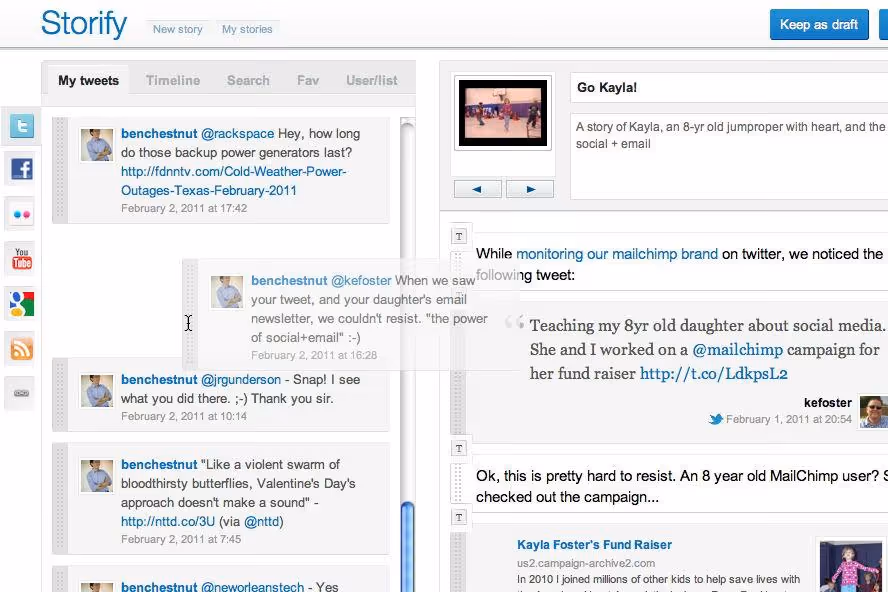The image size is (888, 592).
Task: Open the http://t.co/LdkpsL2 link
Action: (714, 373)
